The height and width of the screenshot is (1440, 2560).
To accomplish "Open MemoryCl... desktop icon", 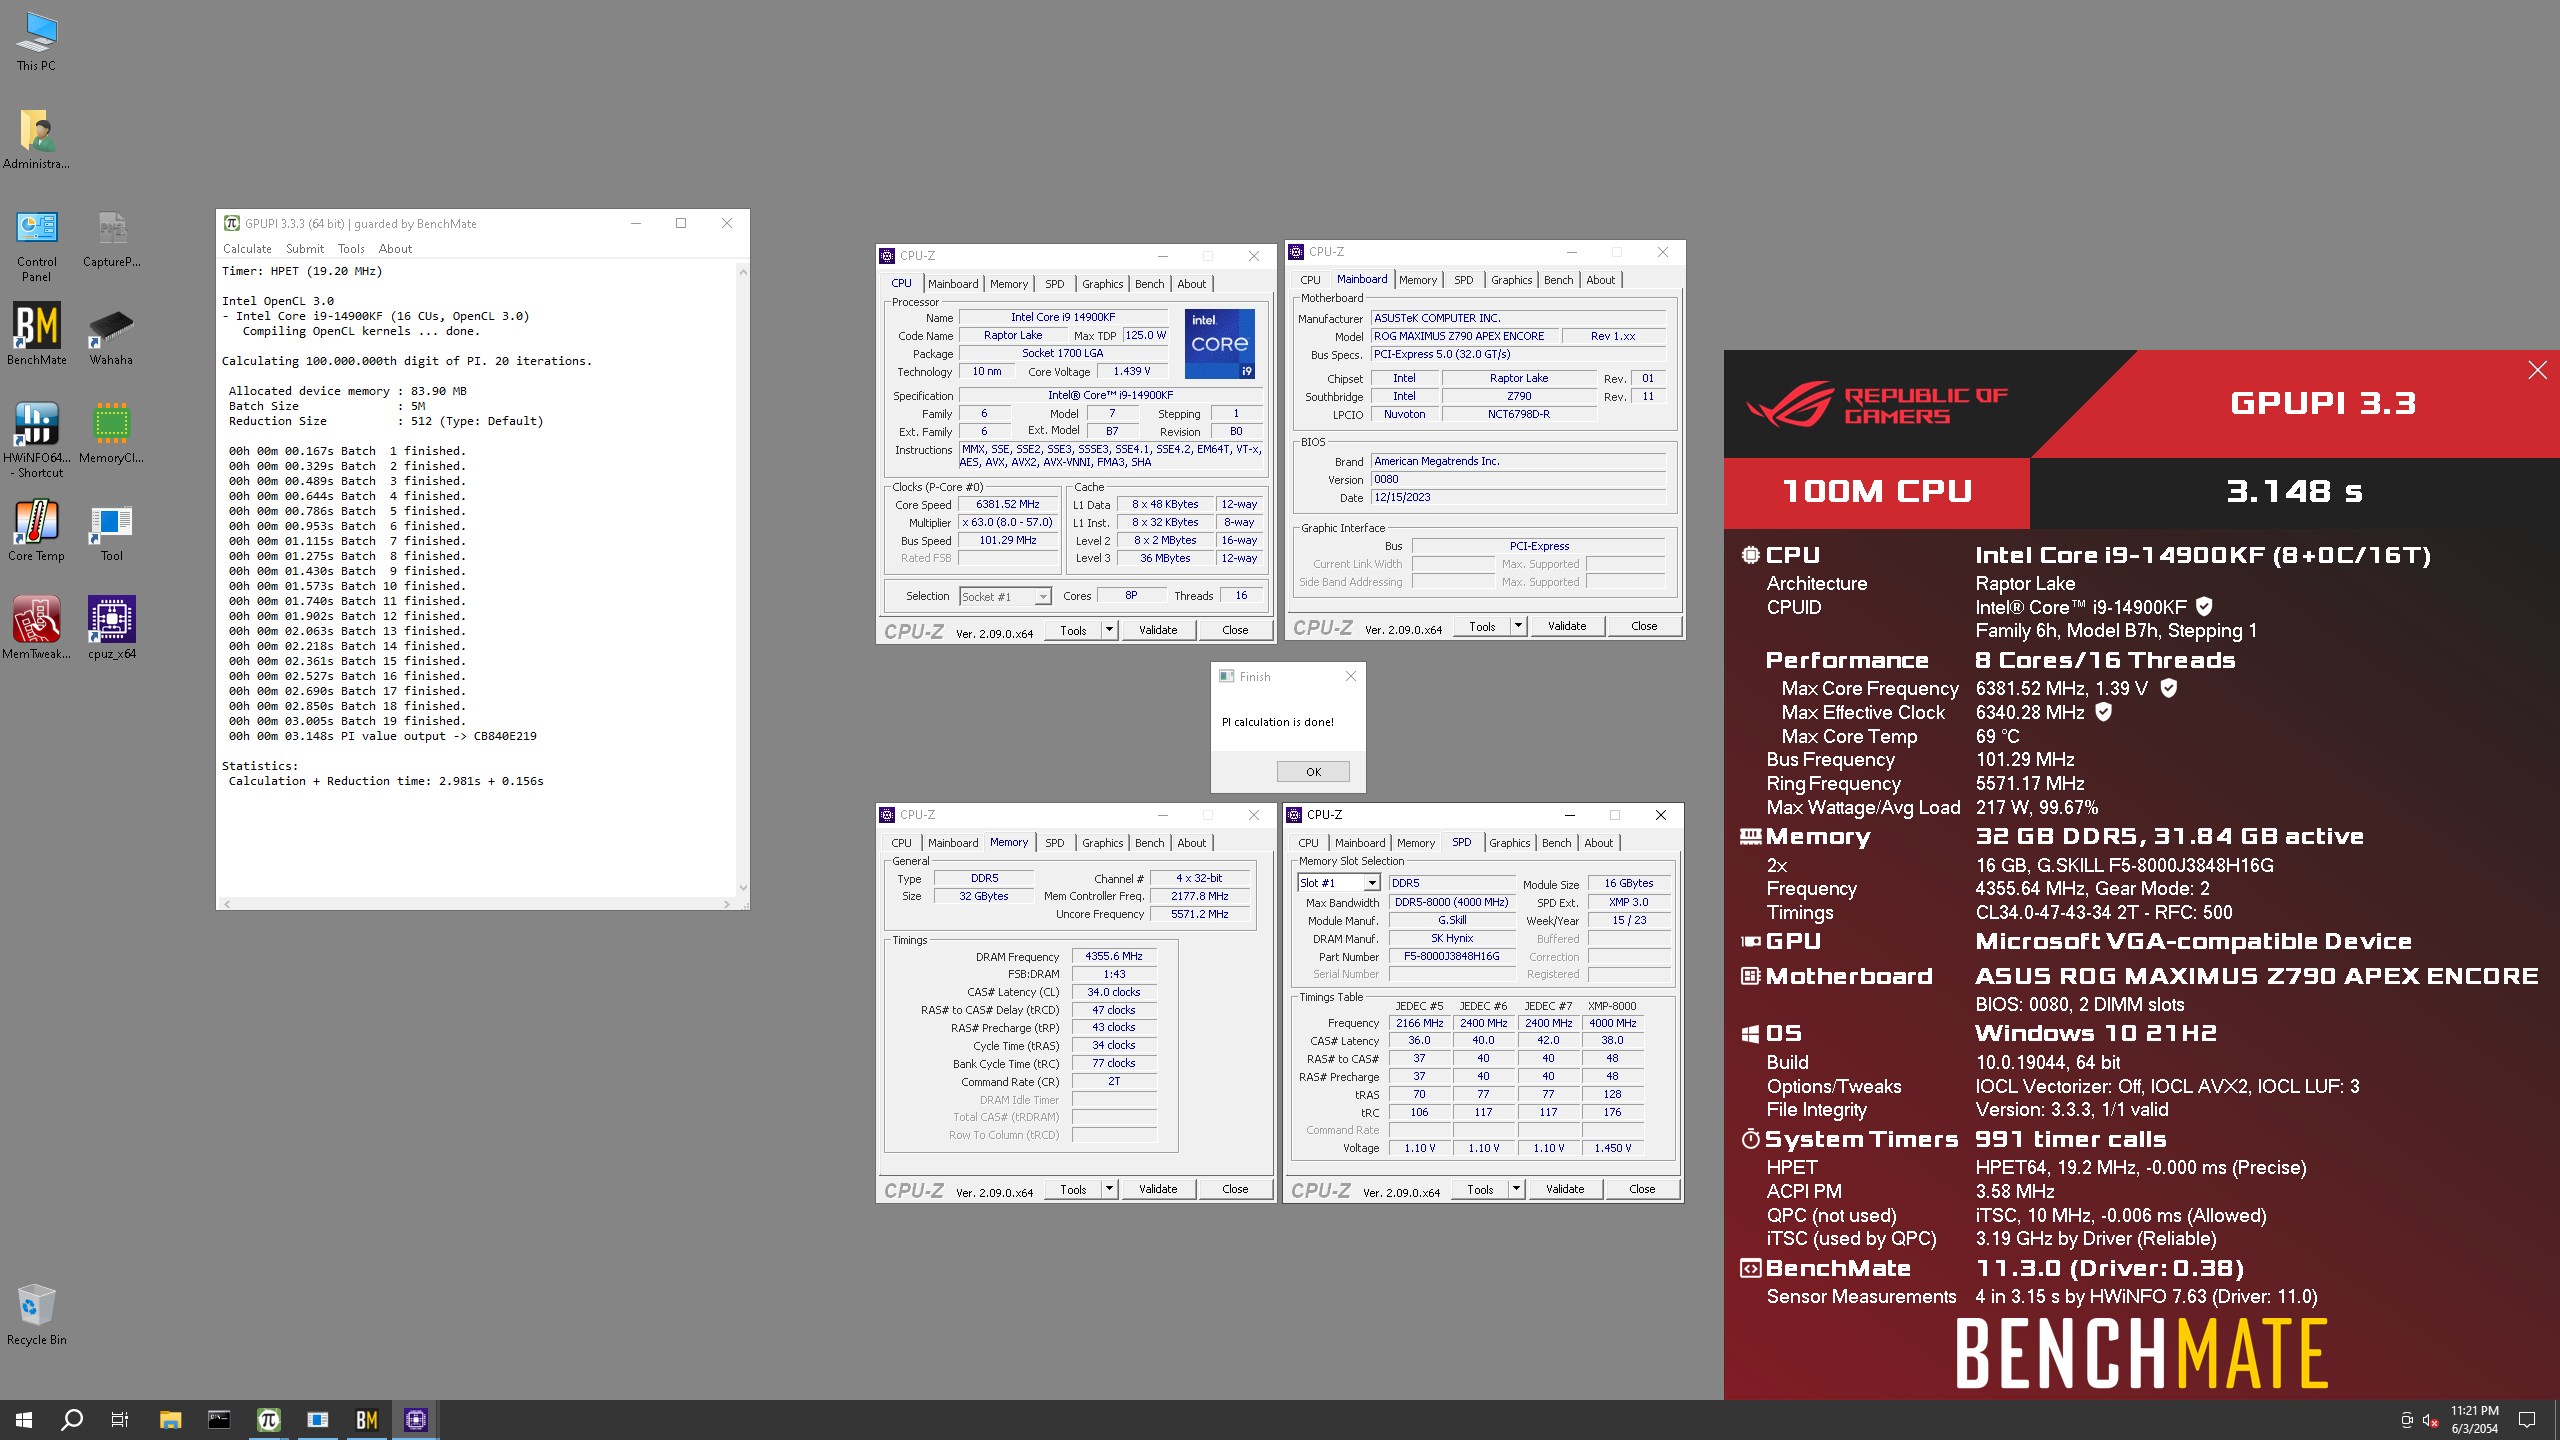I will tap(111, 433).
